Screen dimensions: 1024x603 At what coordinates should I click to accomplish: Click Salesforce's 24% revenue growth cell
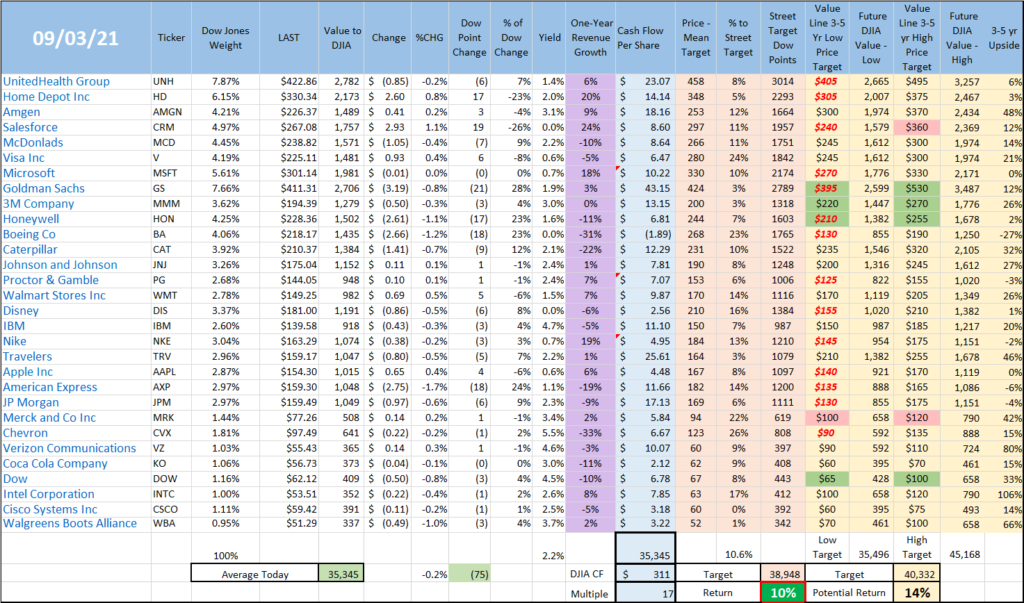click(x=590, y=127)
